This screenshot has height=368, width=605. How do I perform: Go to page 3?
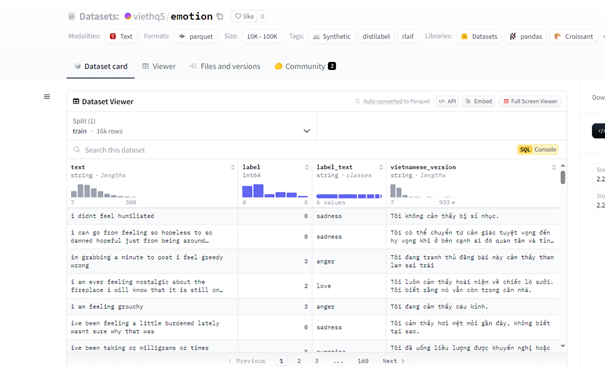317,361
